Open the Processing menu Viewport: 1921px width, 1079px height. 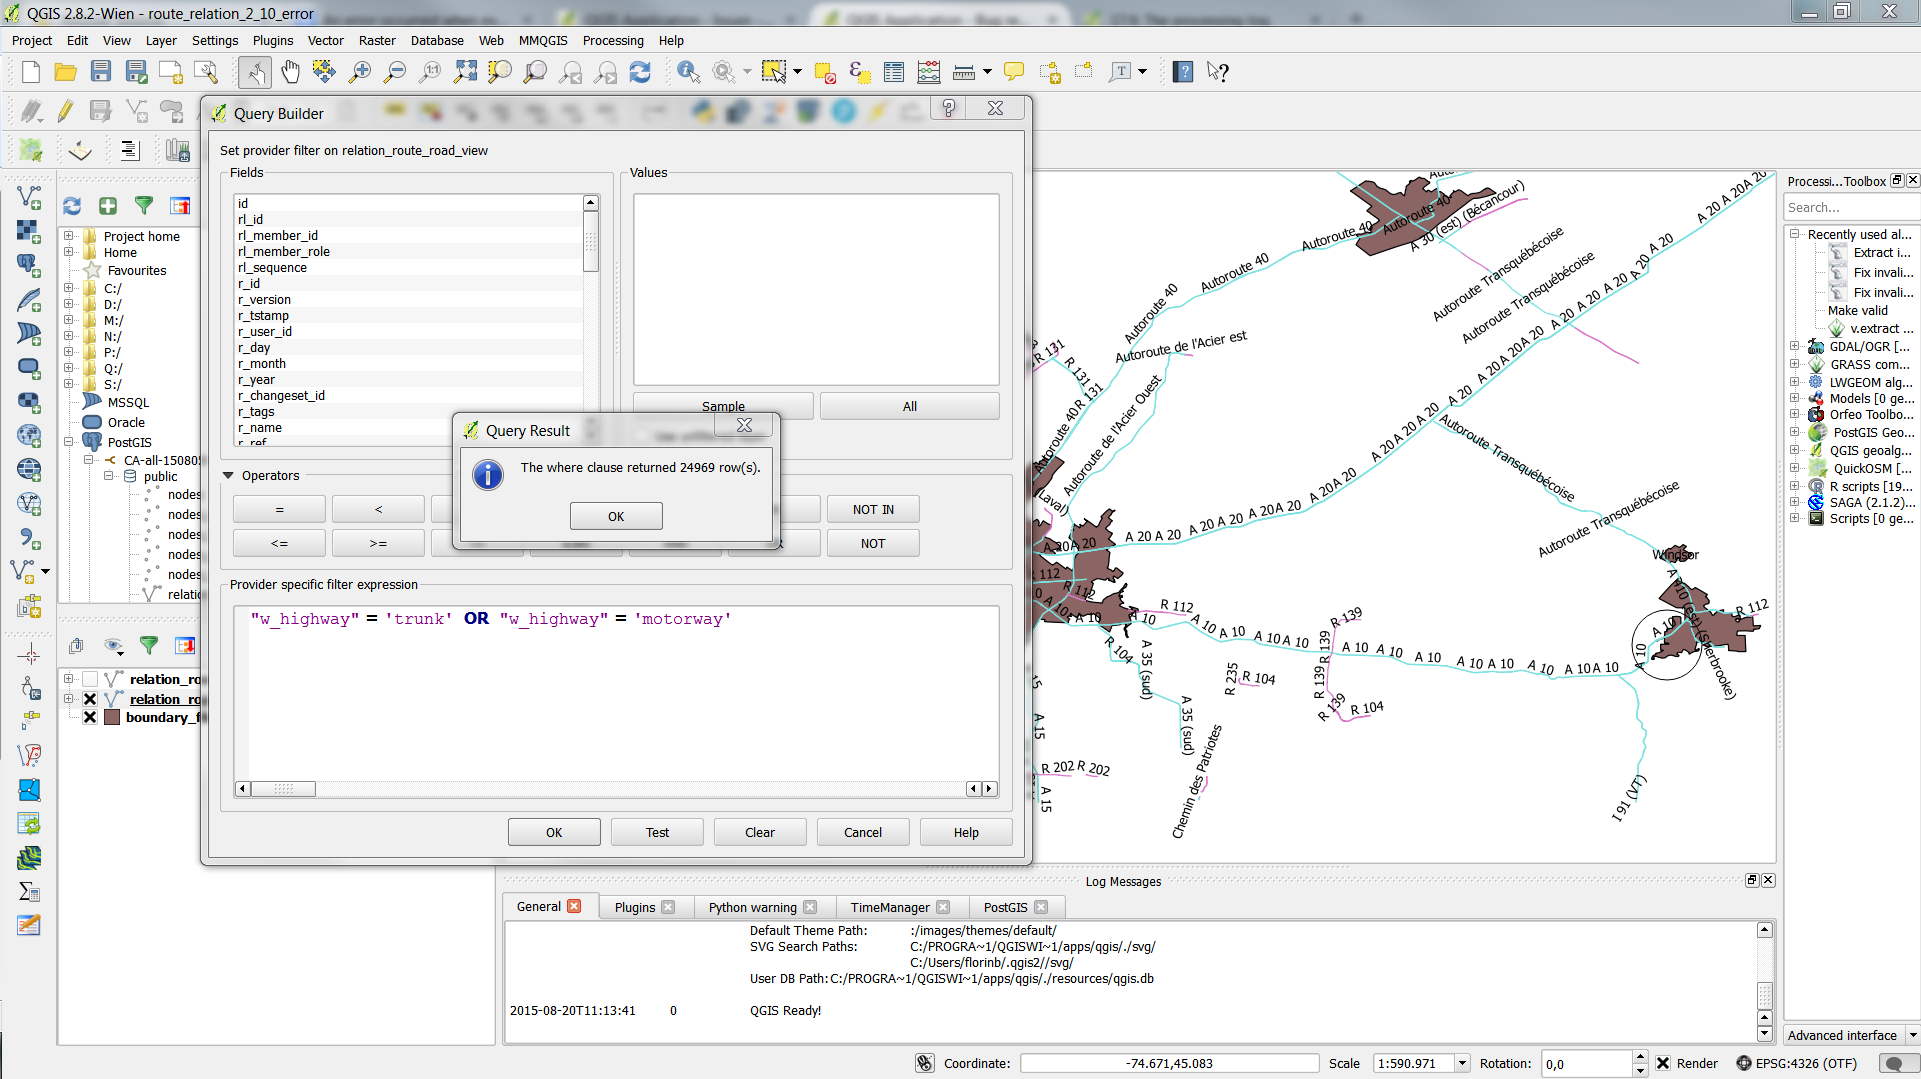pos(613,41)
